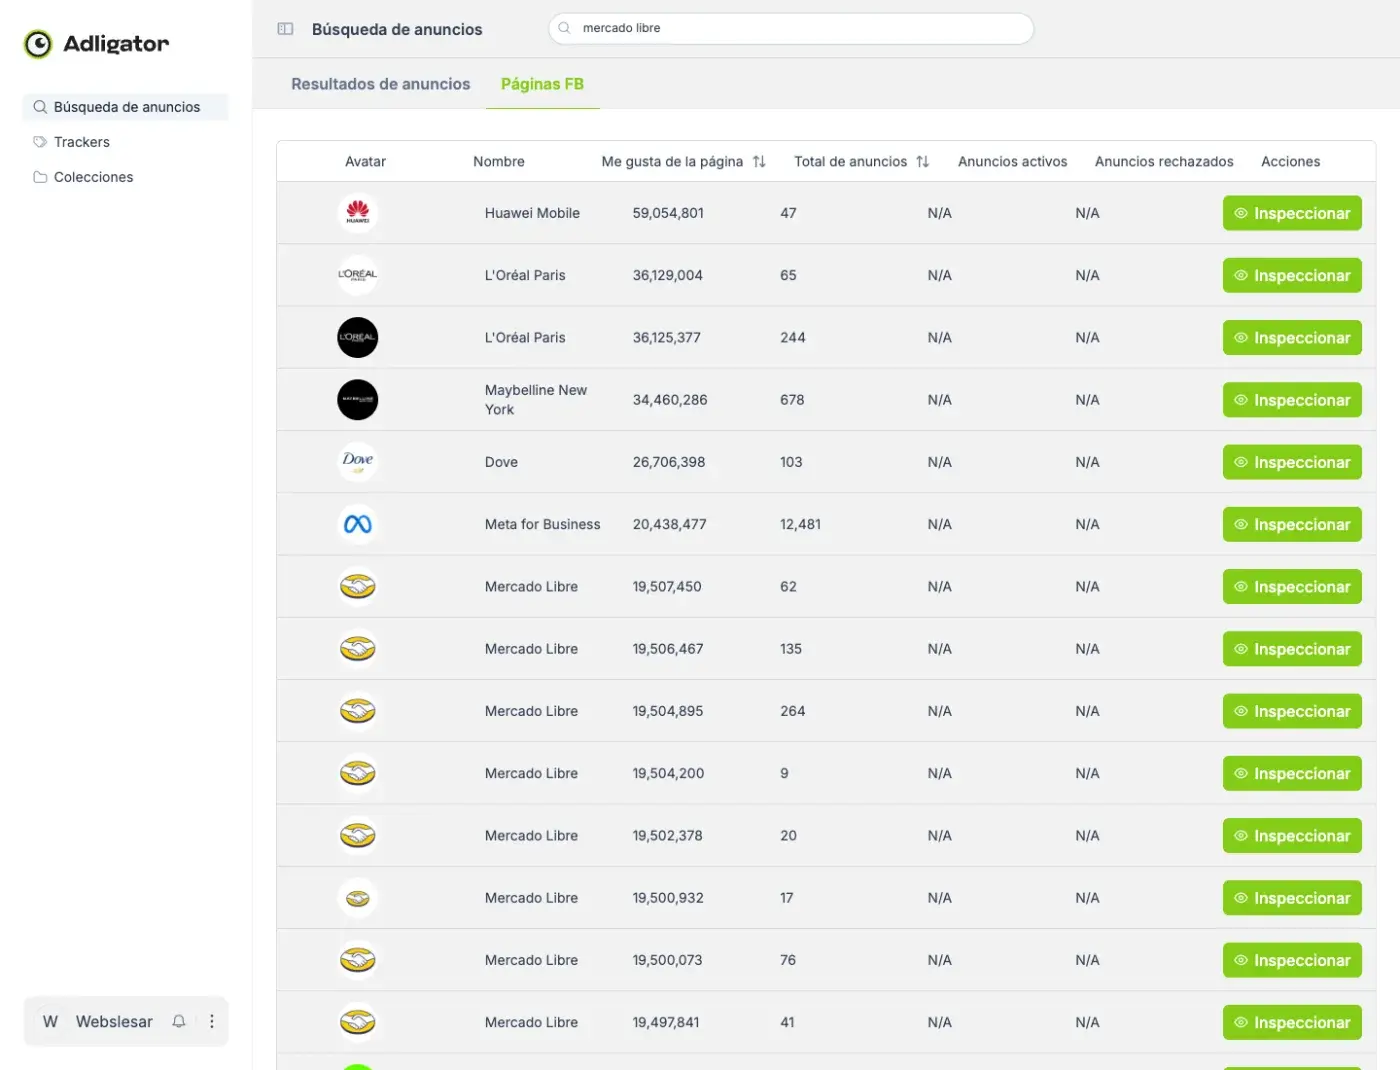Inspect Mercado Libre with 264 ads
The height and width of the screenshot is (1070, 1400).
[x=1292, y=711]
